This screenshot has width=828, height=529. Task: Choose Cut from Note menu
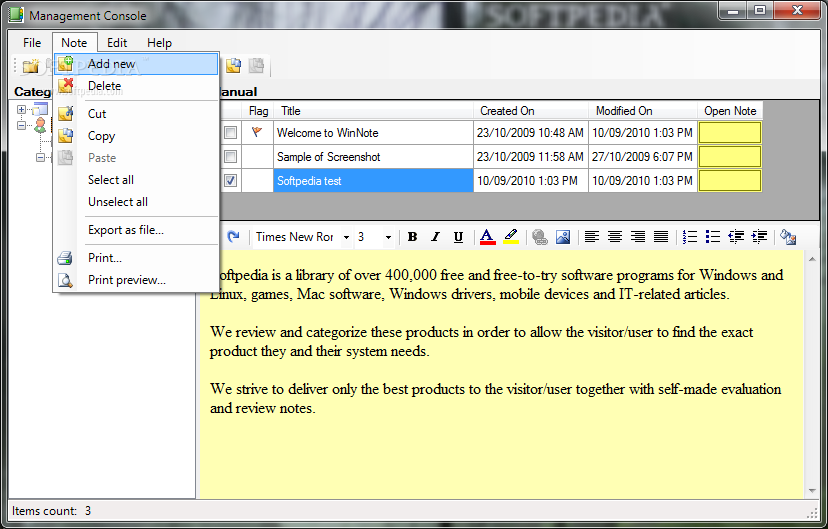point(136,114)
